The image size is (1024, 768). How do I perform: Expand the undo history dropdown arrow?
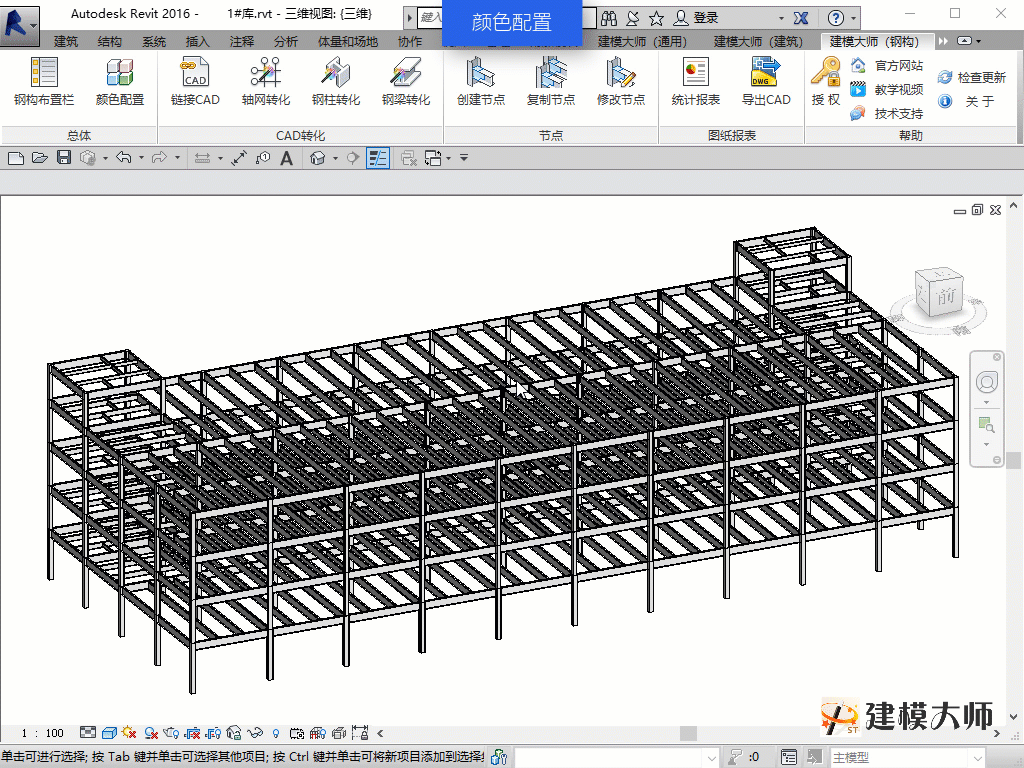click(142, 158)
